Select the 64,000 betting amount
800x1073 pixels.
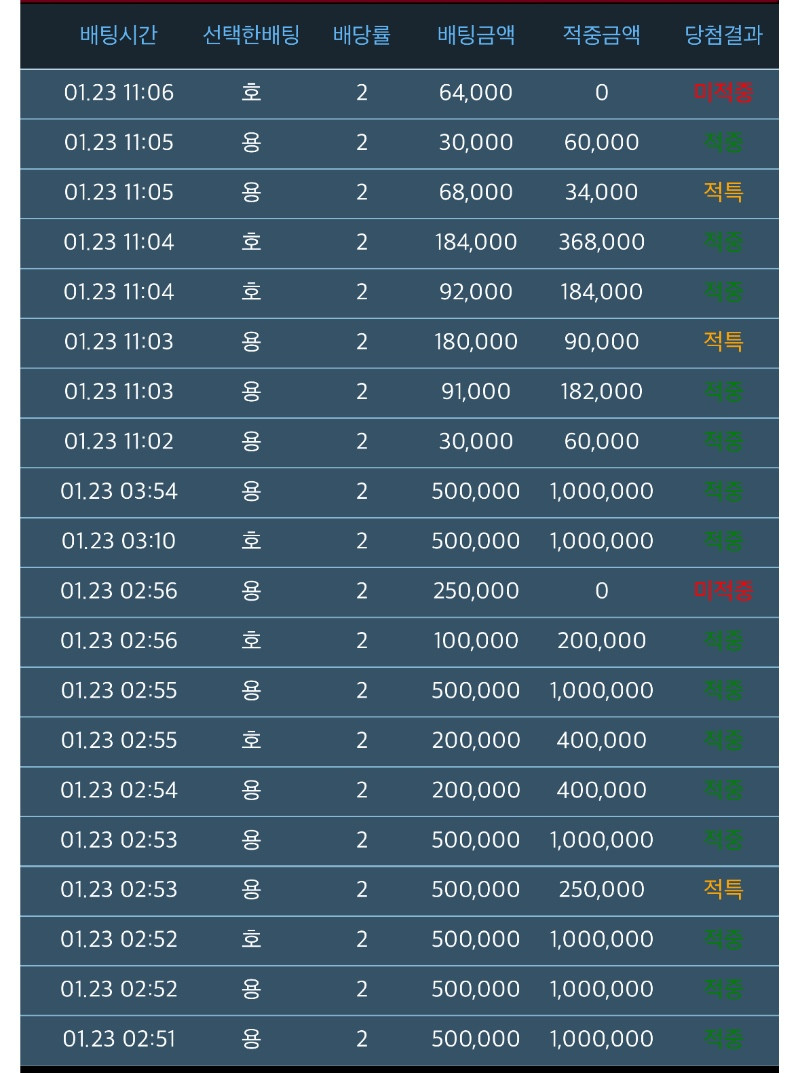[x=476, y=93]
